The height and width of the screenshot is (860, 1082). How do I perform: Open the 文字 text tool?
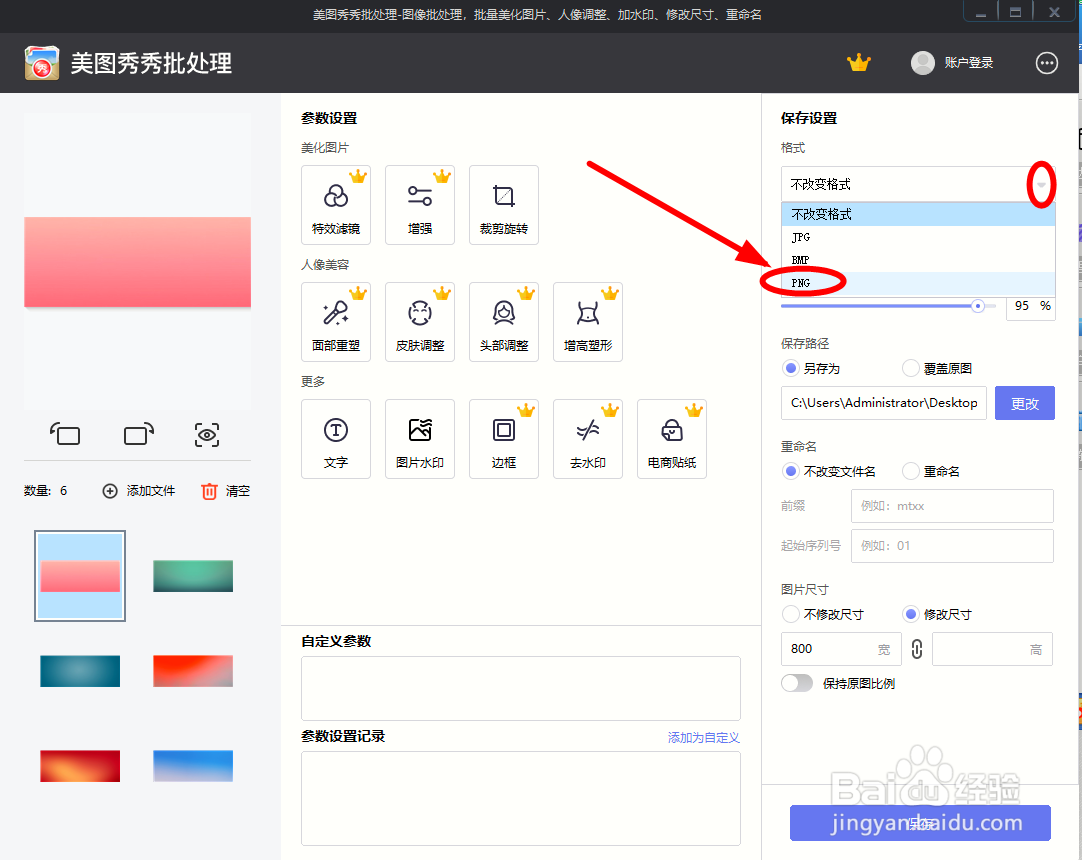pos(336,439)
